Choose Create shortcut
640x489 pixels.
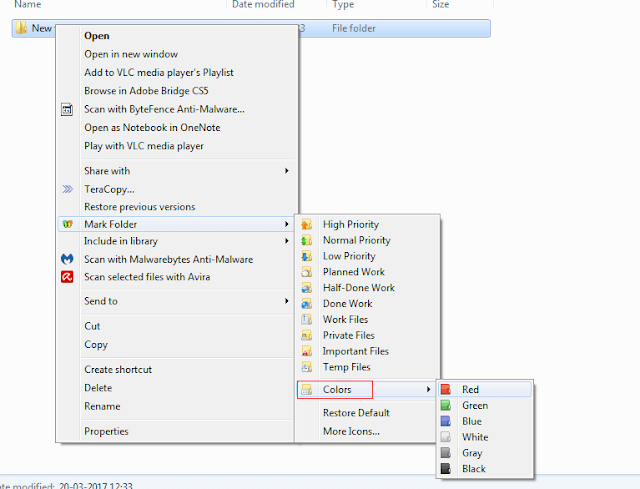pos(118,369)
